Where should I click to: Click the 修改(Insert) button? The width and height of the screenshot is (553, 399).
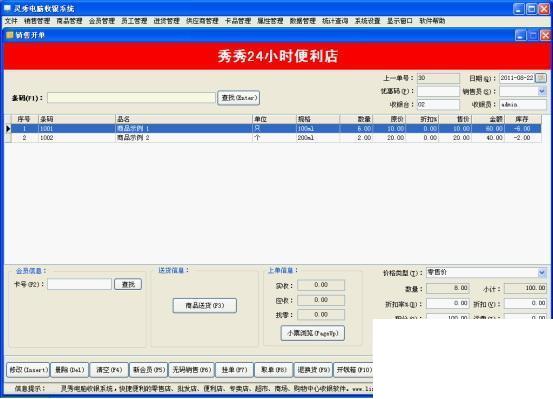pos(28,370)
